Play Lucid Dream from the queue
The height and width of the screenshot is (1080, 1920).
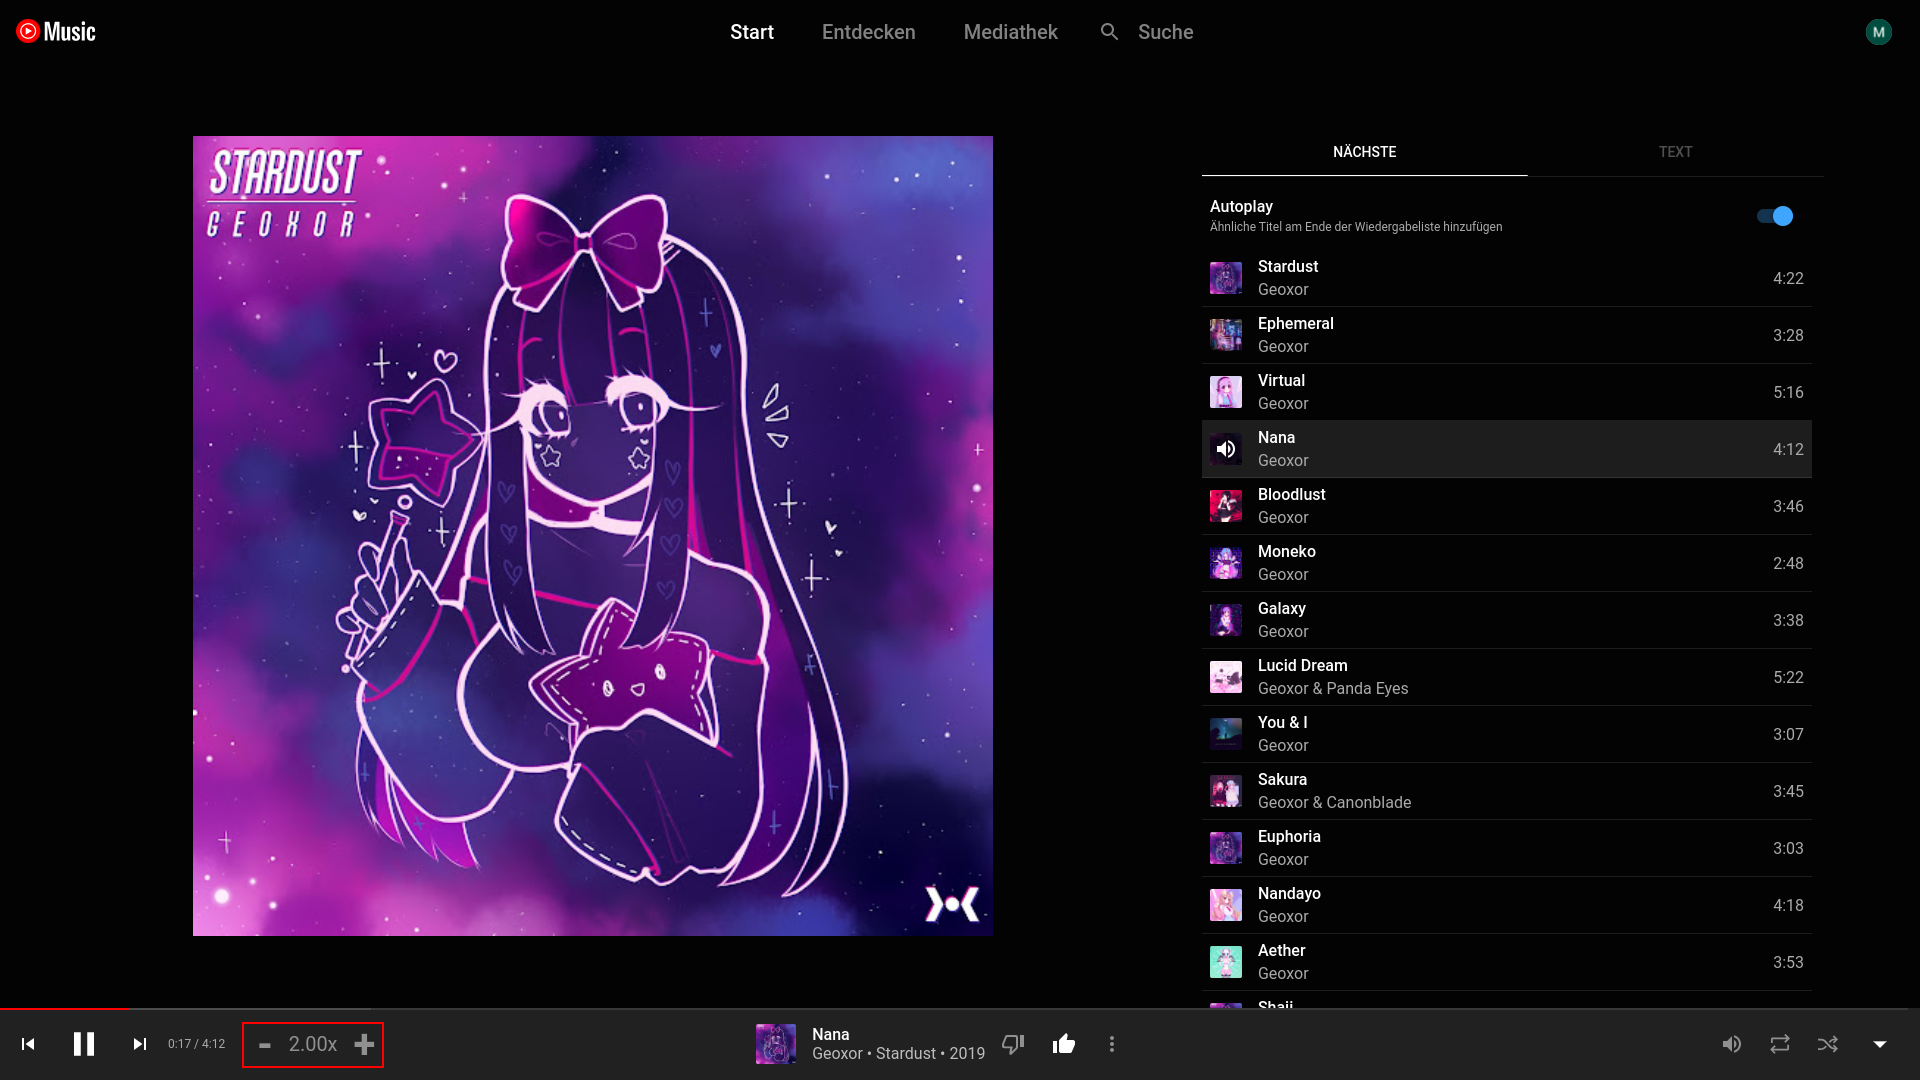coord(1506,677)
